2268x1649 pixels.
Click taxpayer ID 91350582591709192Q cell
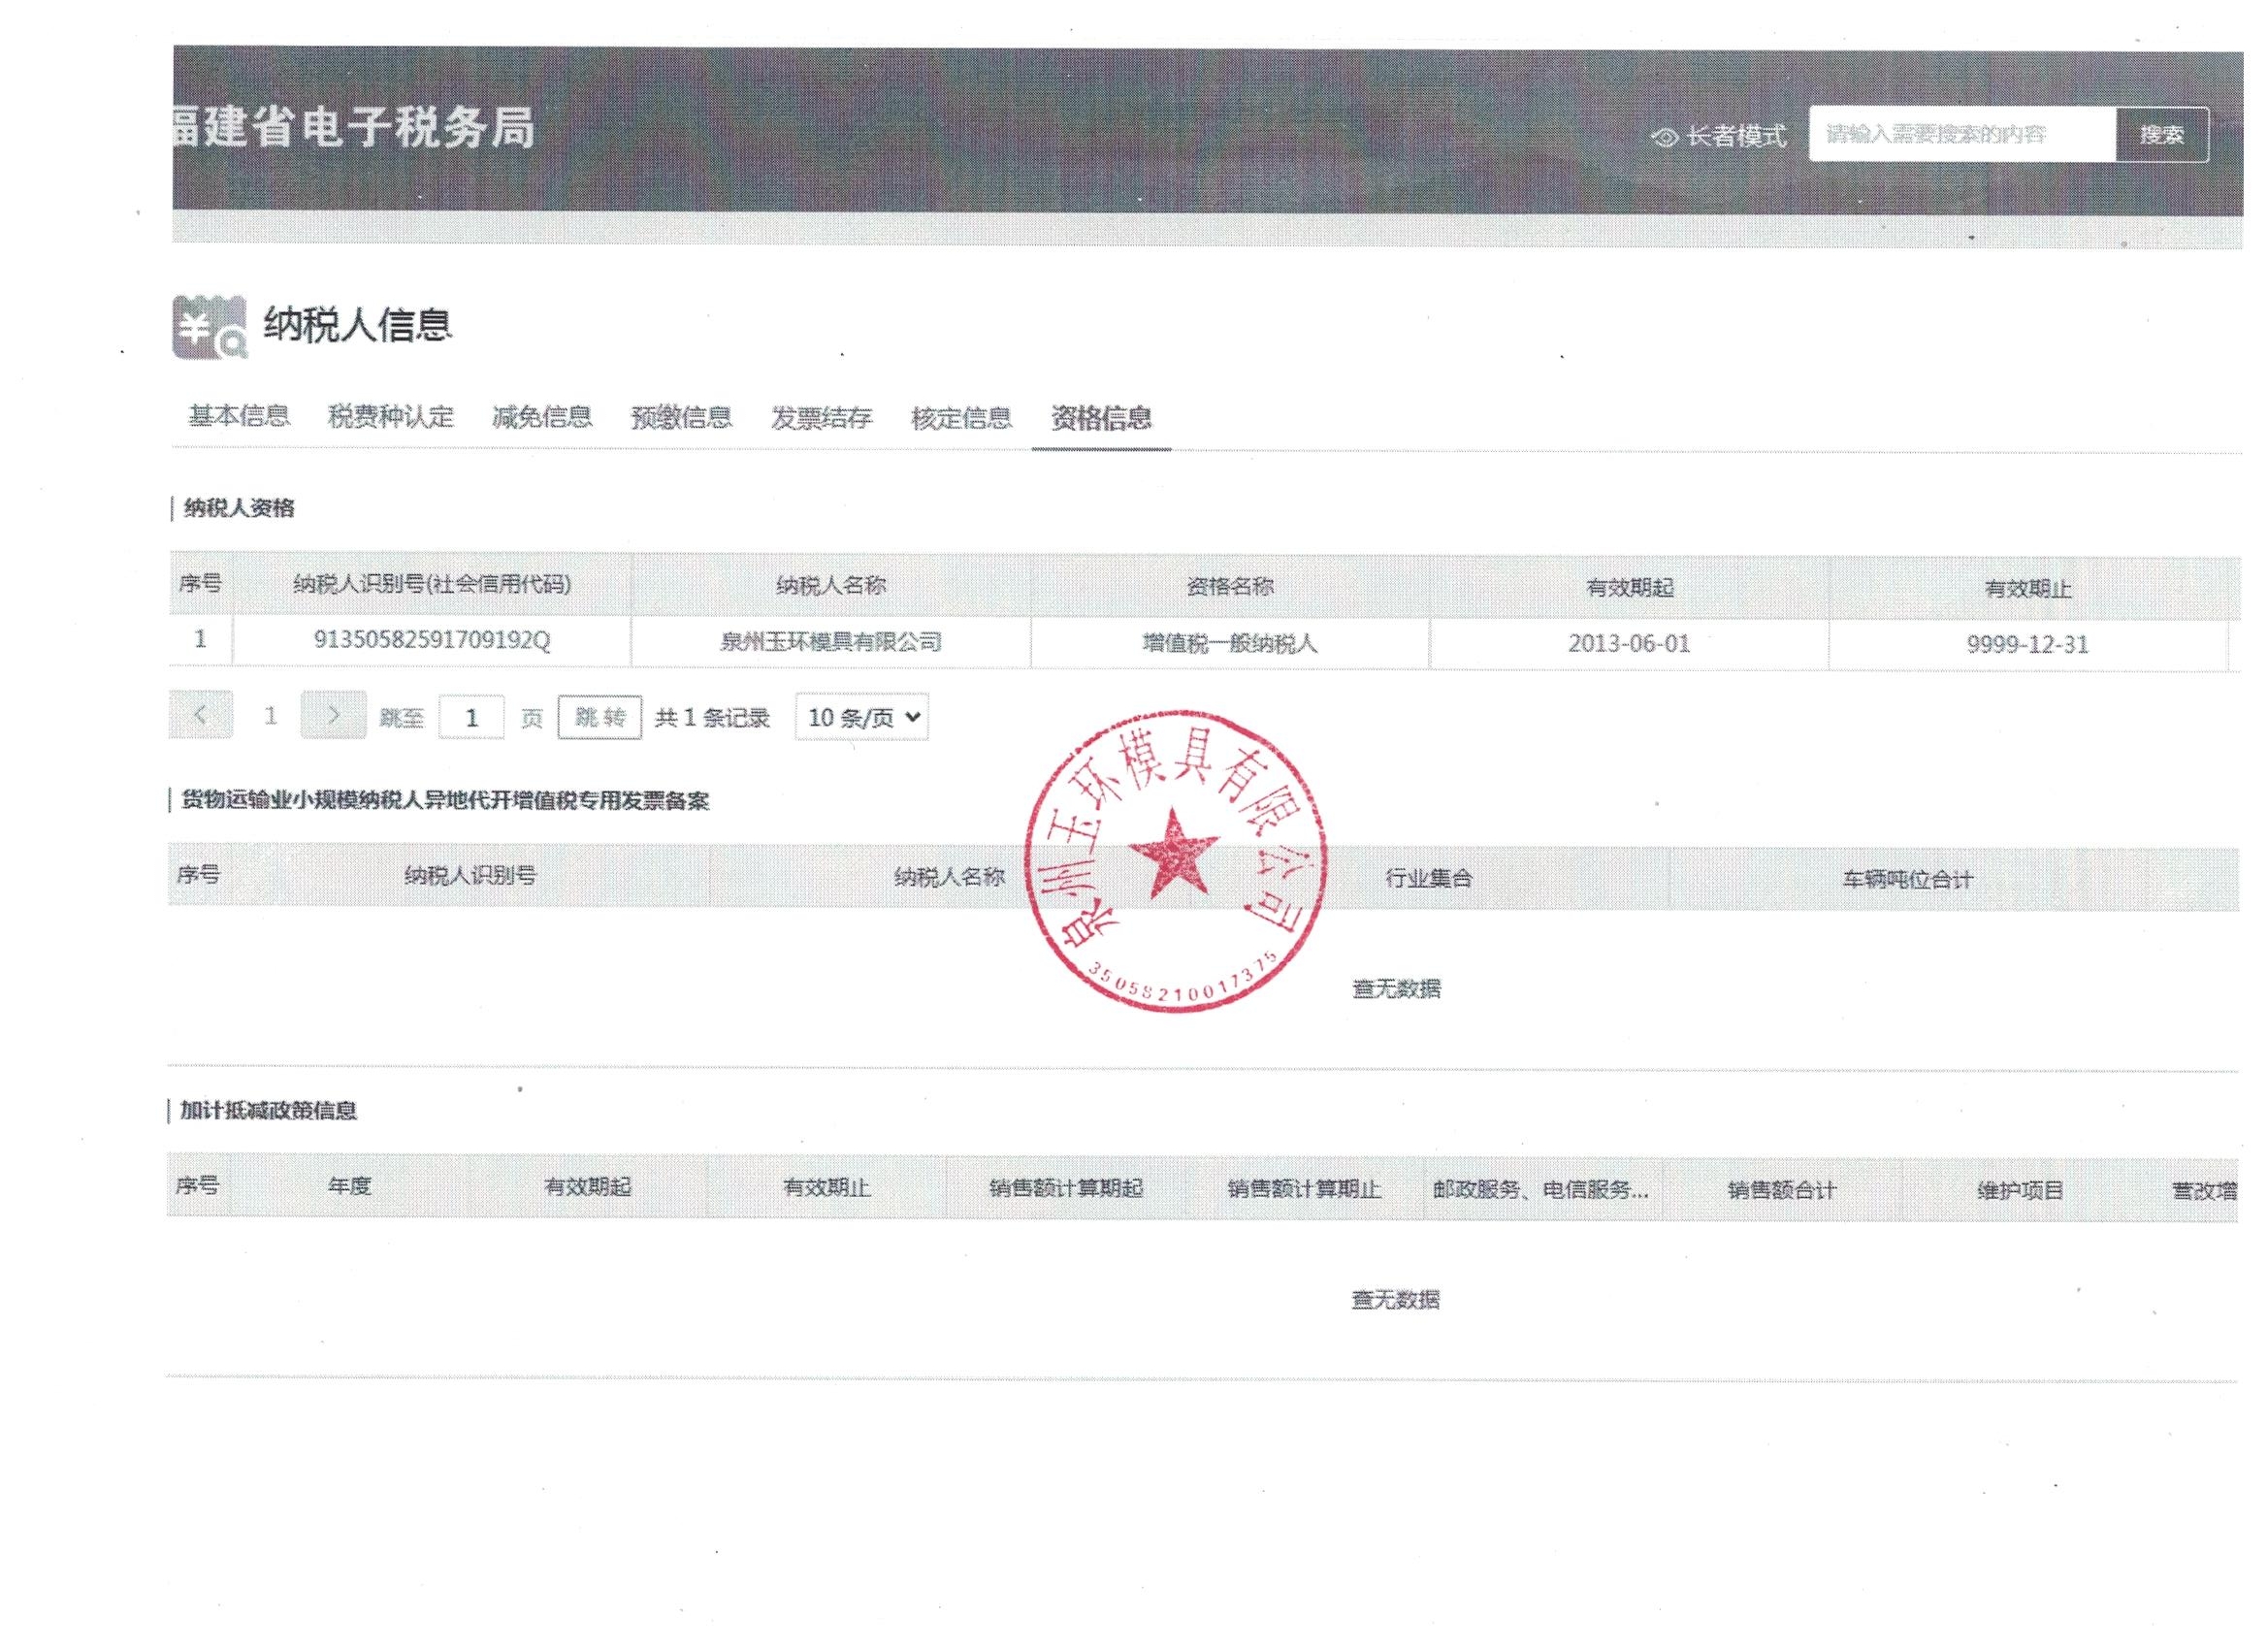pos(432,641)
